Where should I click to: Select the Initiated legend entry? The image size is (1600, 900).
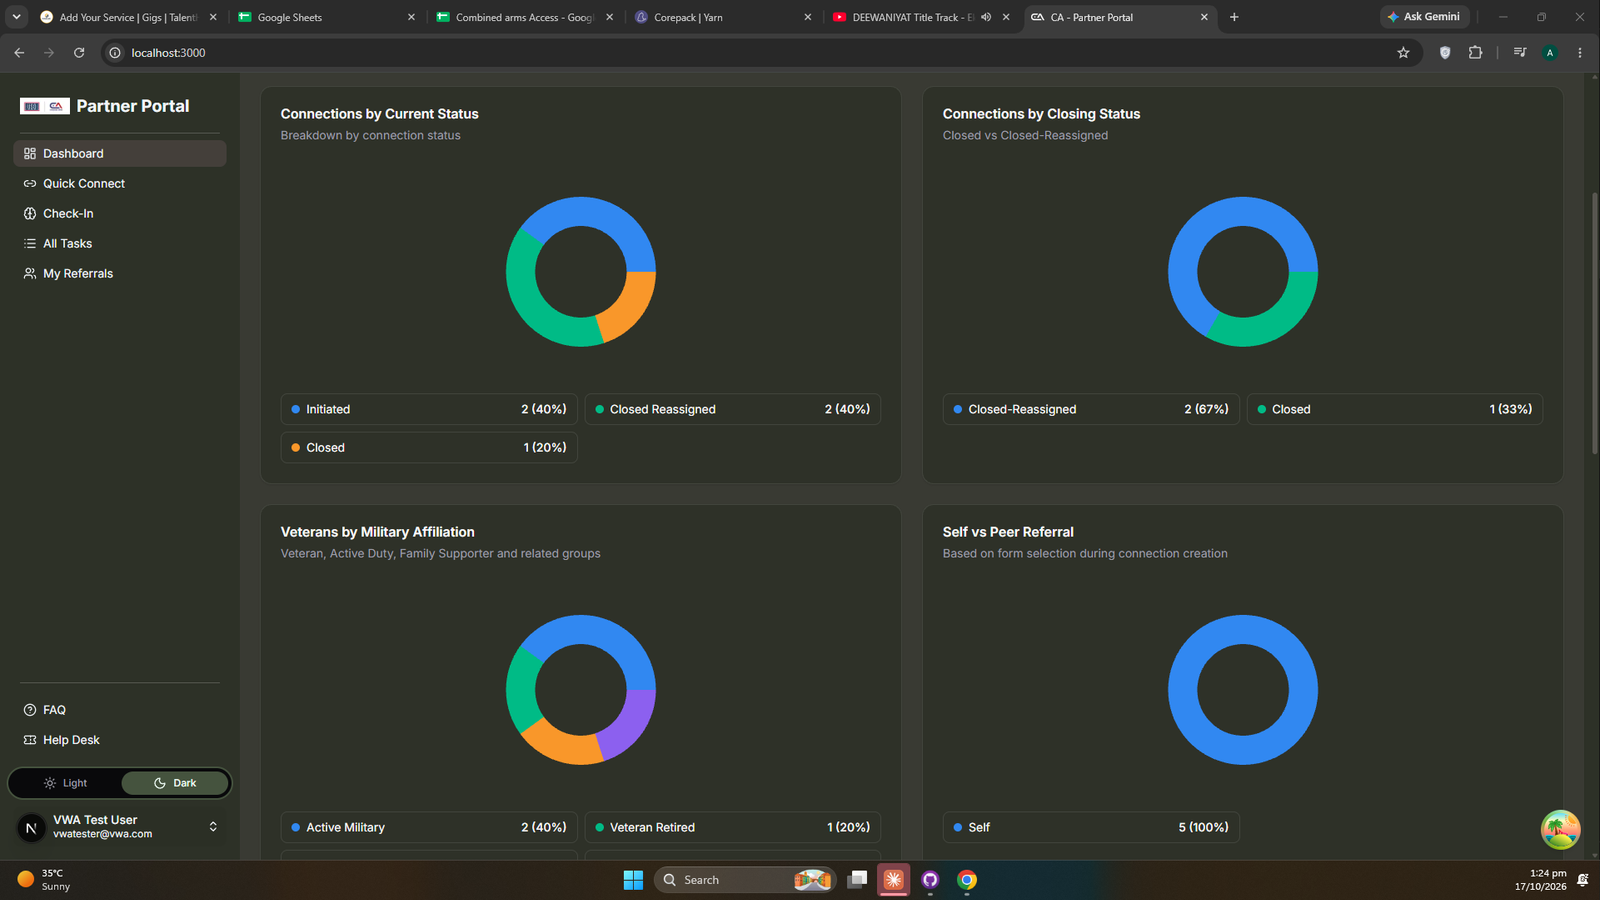429,409
